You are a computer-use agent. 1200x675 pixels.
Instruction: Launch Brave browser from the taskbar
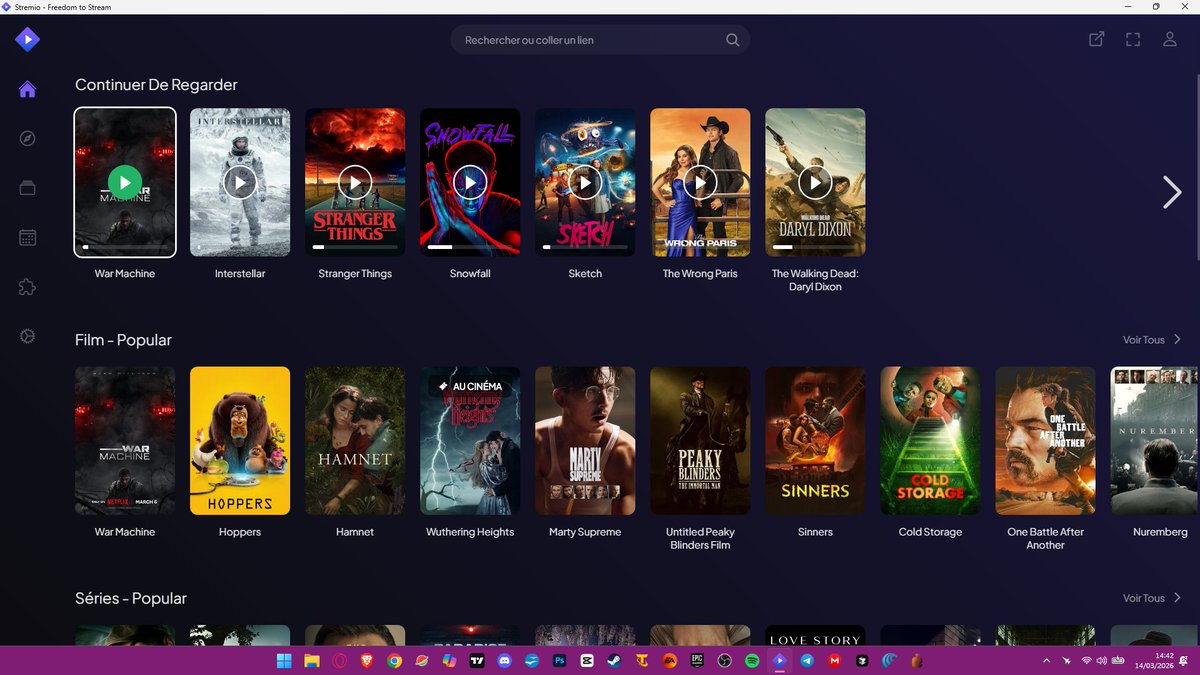pyautogui.click(x=367, y=660)
